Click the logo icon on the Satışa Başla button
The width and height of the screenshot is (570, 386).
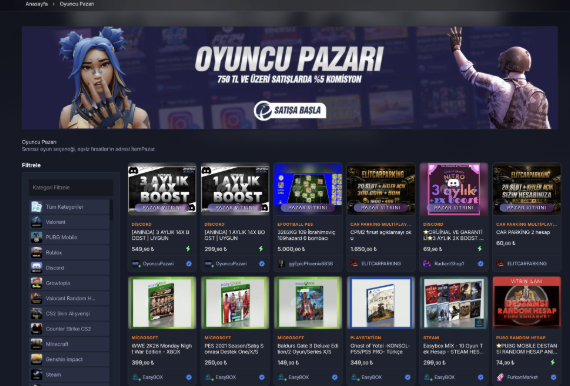click(264, 110)
